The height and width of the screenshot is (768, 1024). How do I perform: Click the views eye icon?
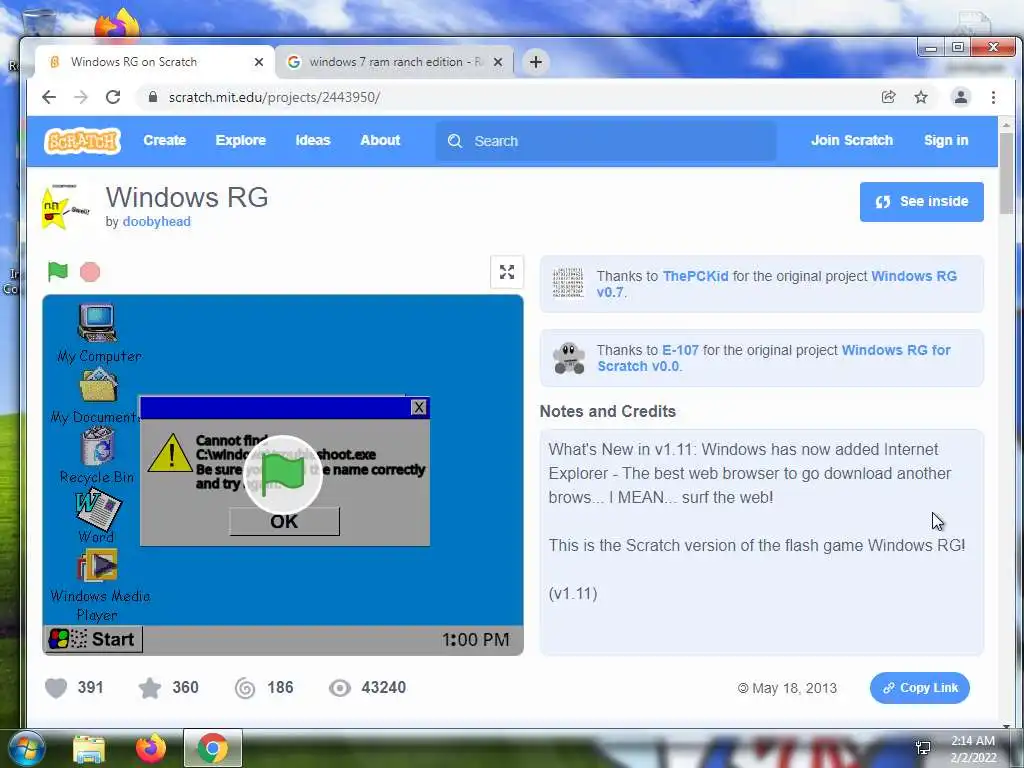click(x=340, y=688)
